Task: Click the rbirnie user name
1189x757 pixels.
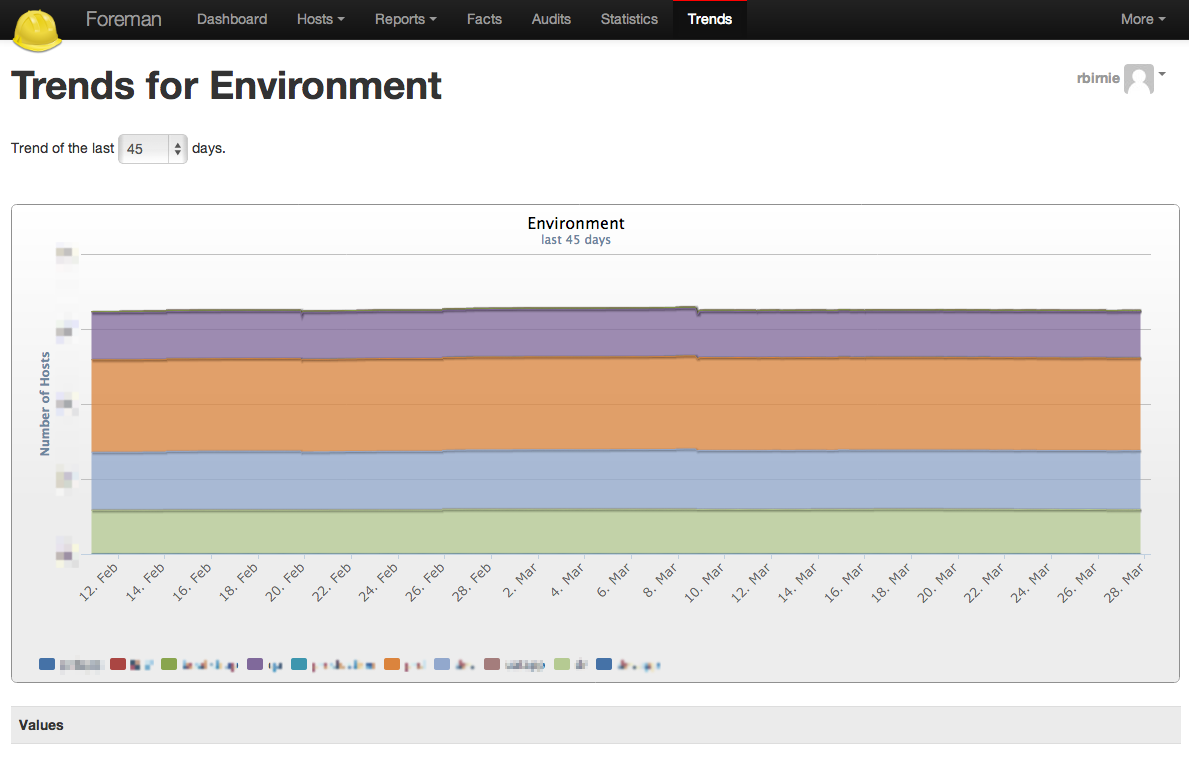Action: click(1097, 78)
